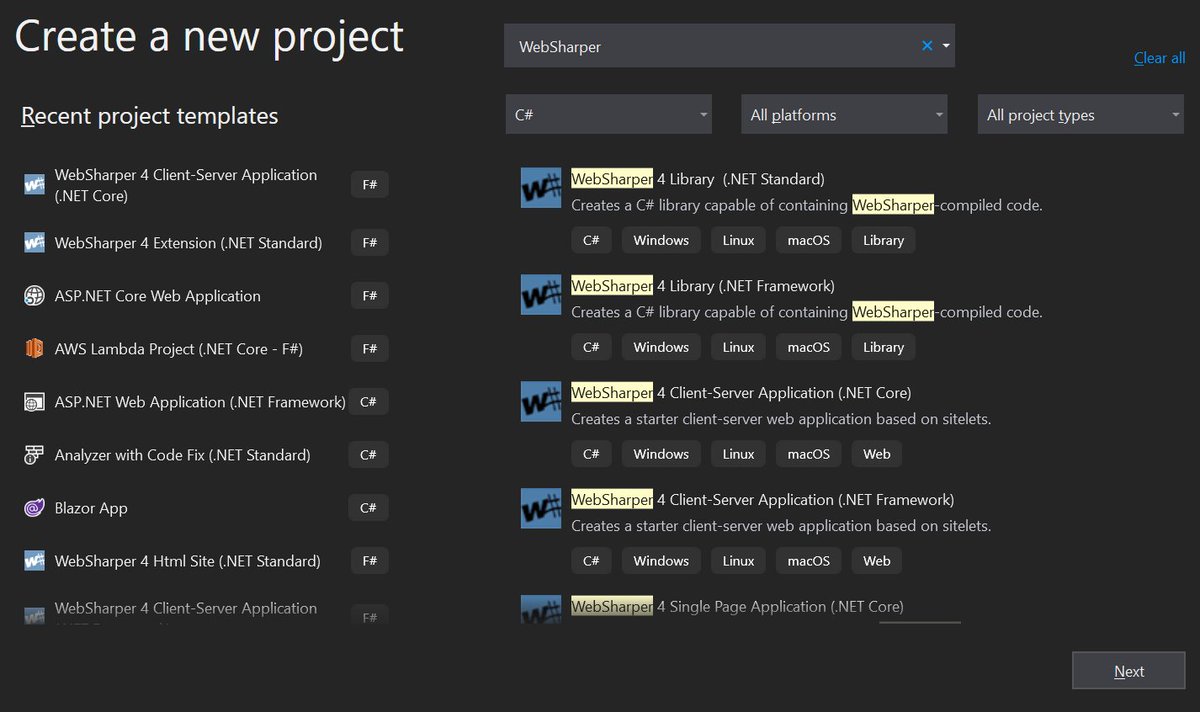
Task: Clear the search with the blue X icon
Action: coord(925,45)
